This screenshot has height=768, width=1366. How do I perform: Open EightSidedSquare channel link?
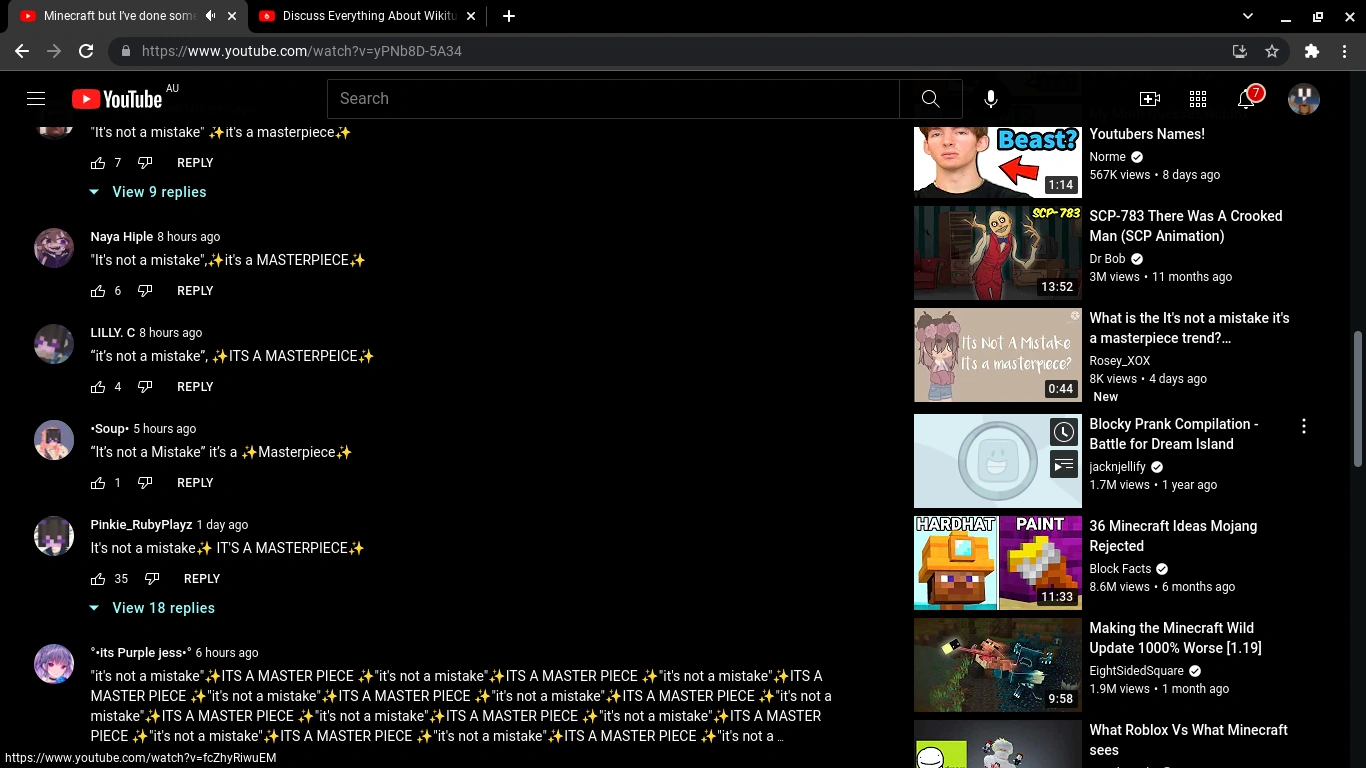(1136, 671)
